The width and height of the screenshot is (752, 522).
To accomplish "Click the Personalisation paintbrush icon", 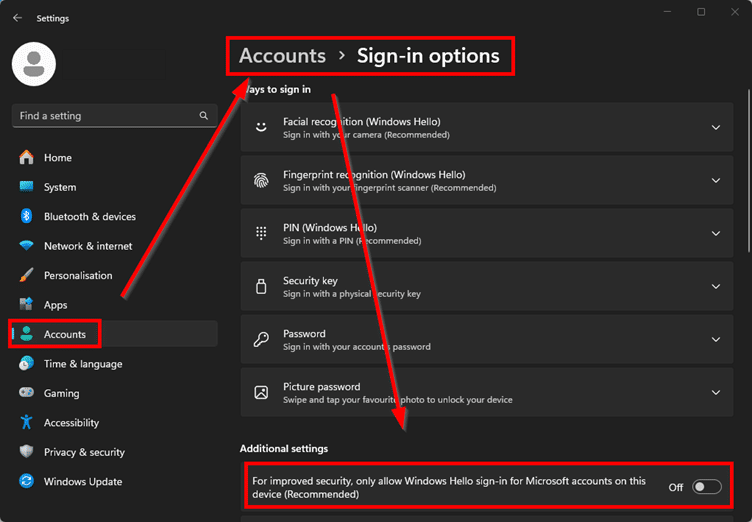I will [26, 275].
